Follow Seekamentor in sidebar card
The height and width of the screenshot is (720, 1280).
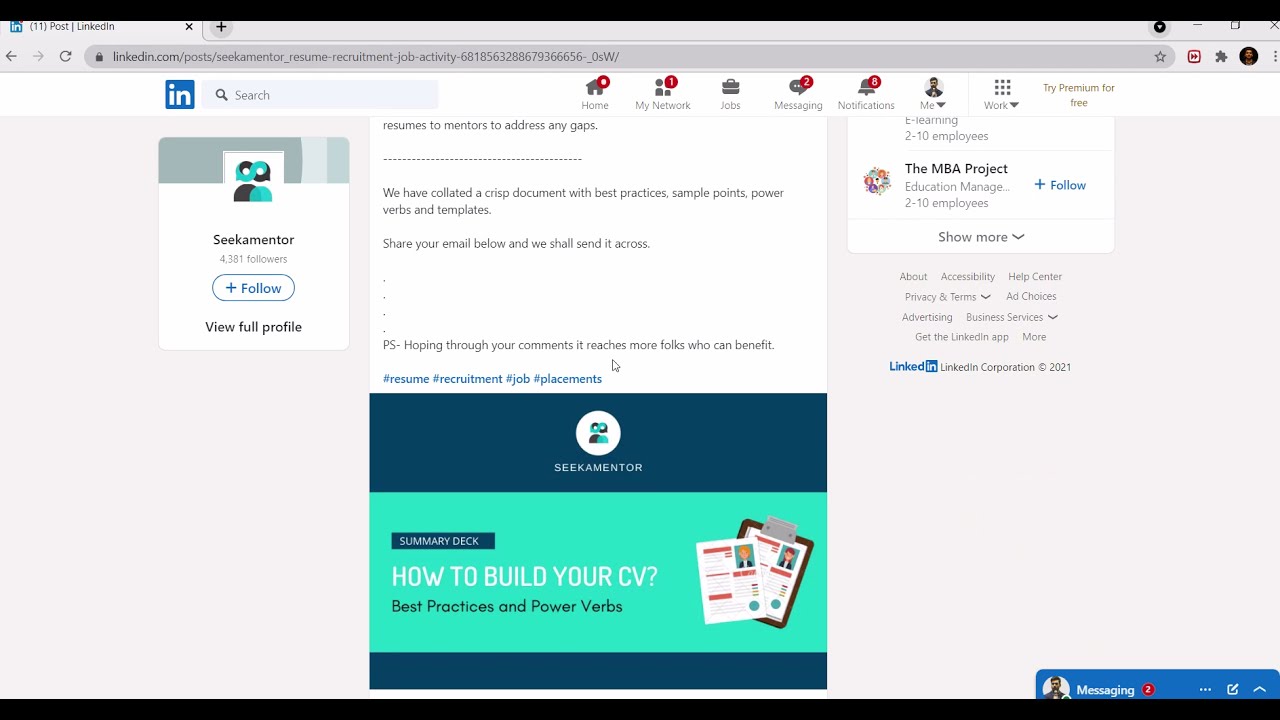pos(253,288)
